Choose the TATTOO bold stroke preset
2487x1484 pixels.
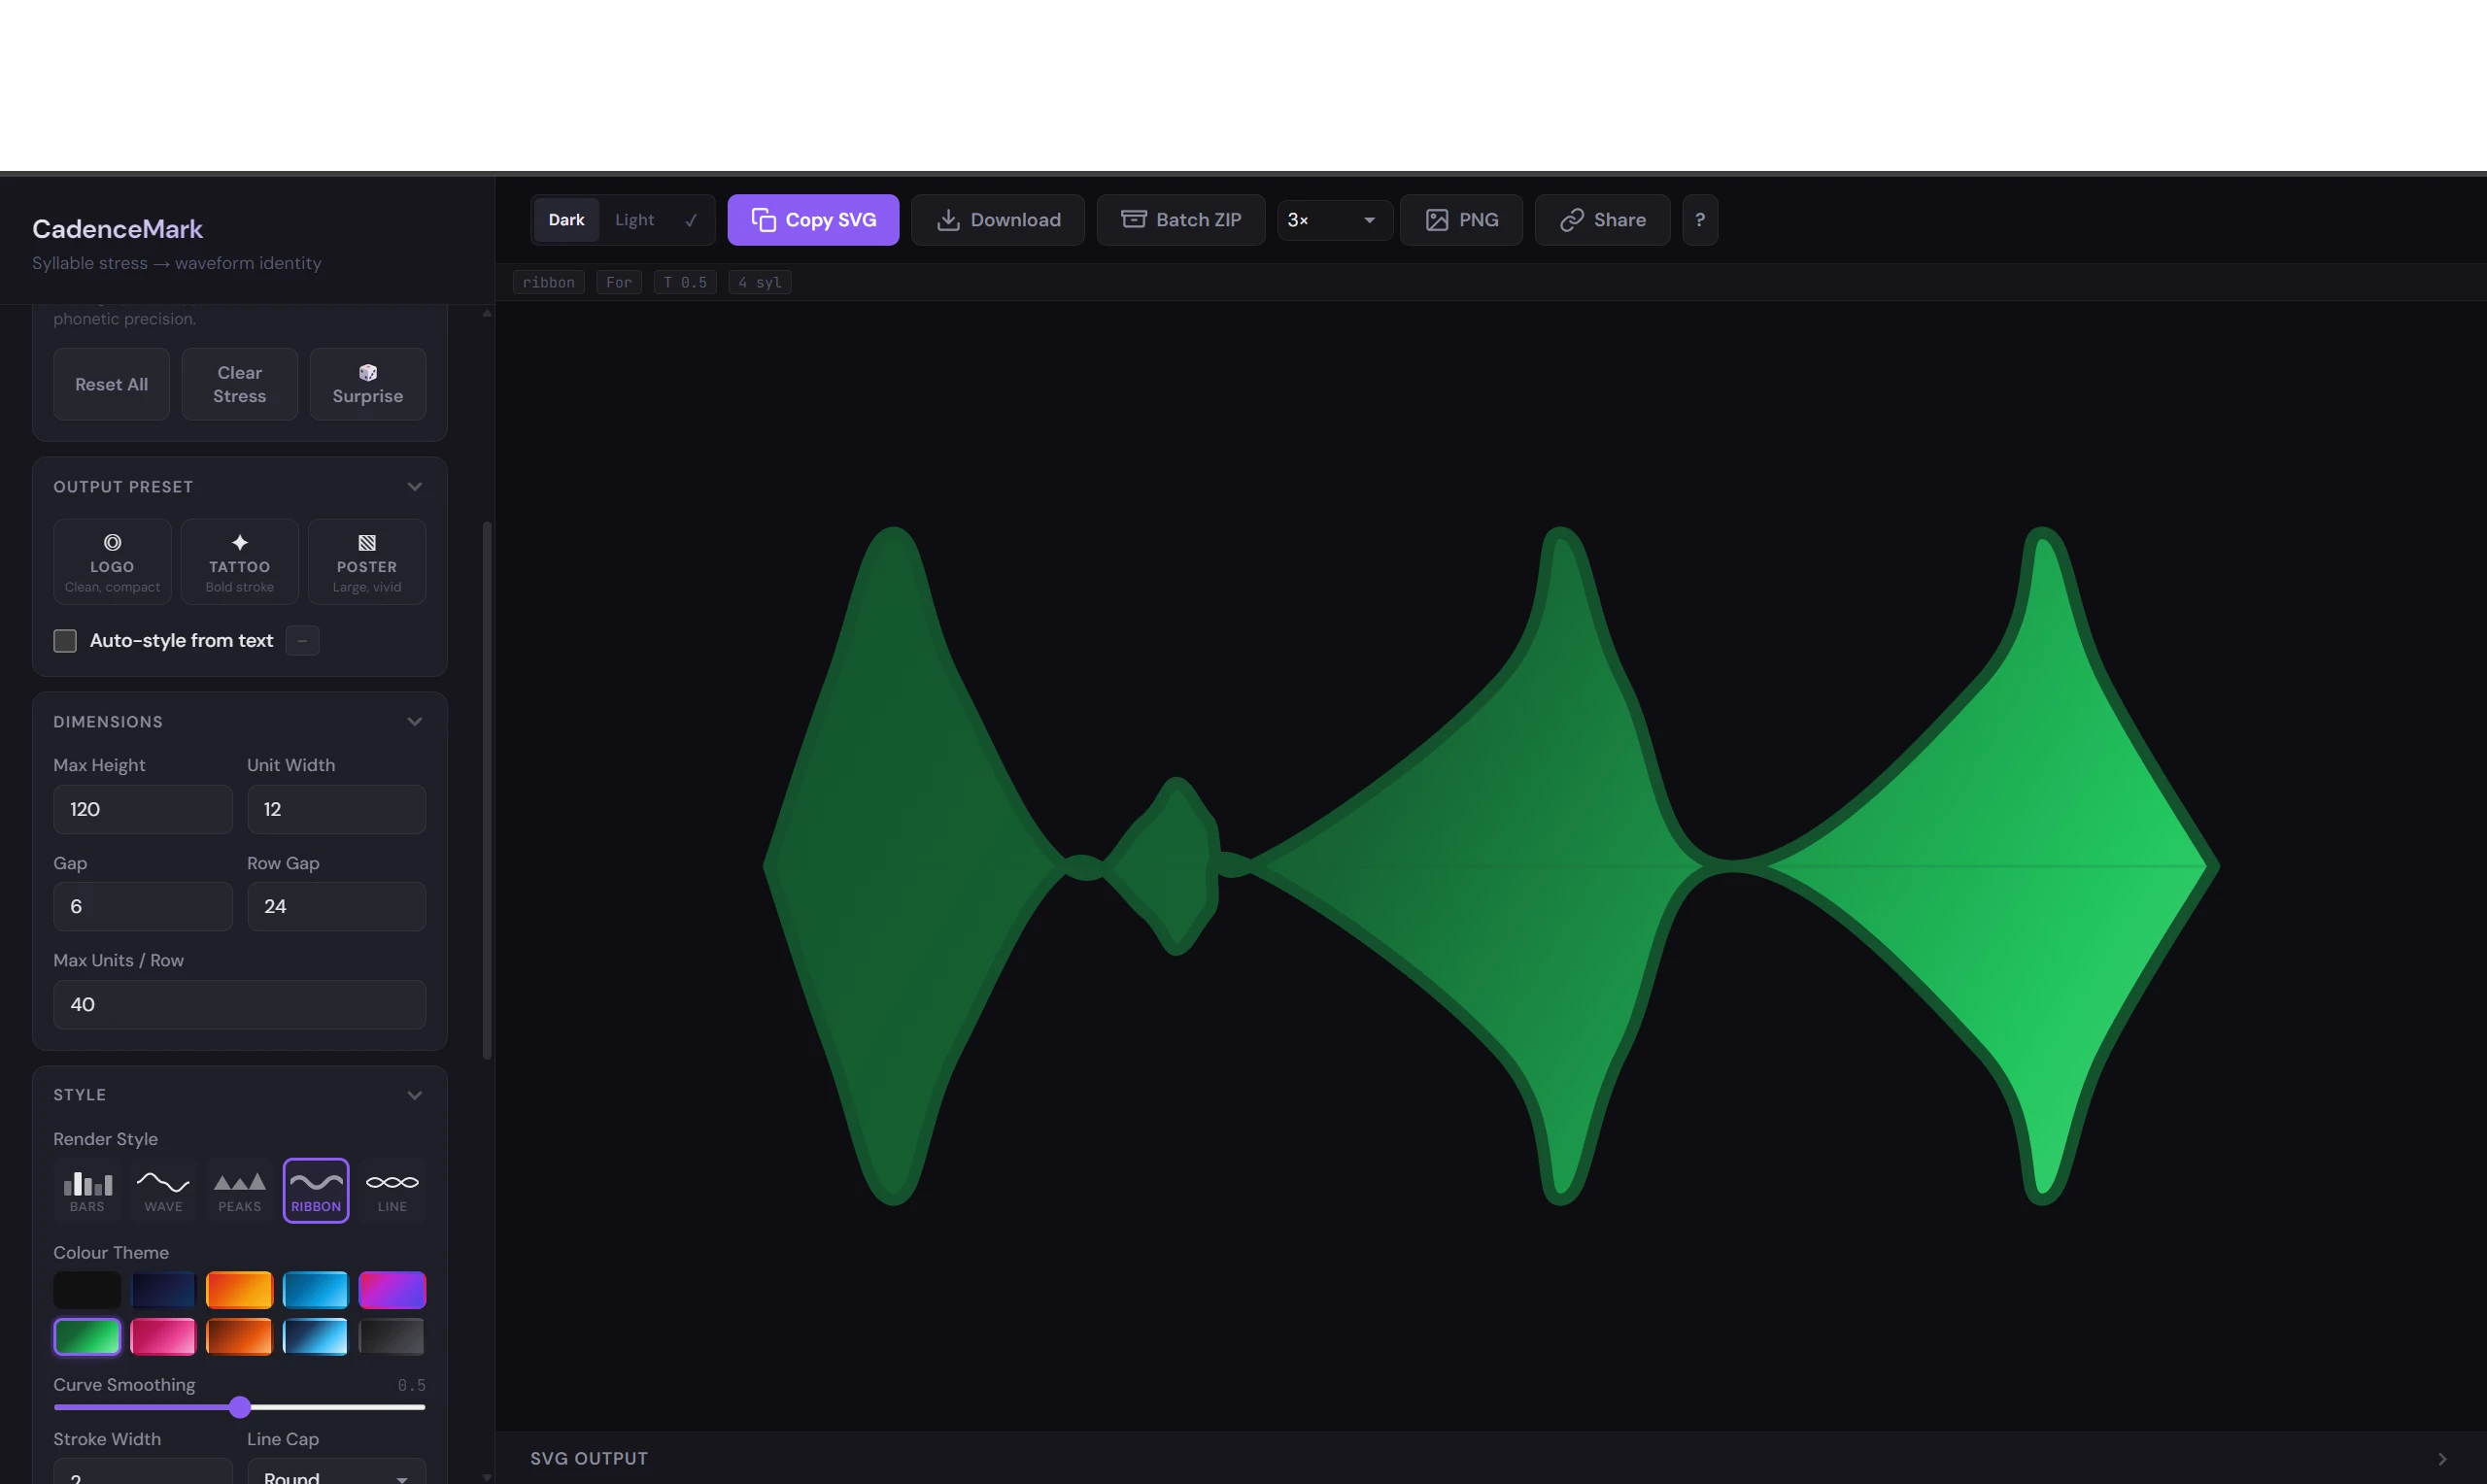click(x=239, y=561)
